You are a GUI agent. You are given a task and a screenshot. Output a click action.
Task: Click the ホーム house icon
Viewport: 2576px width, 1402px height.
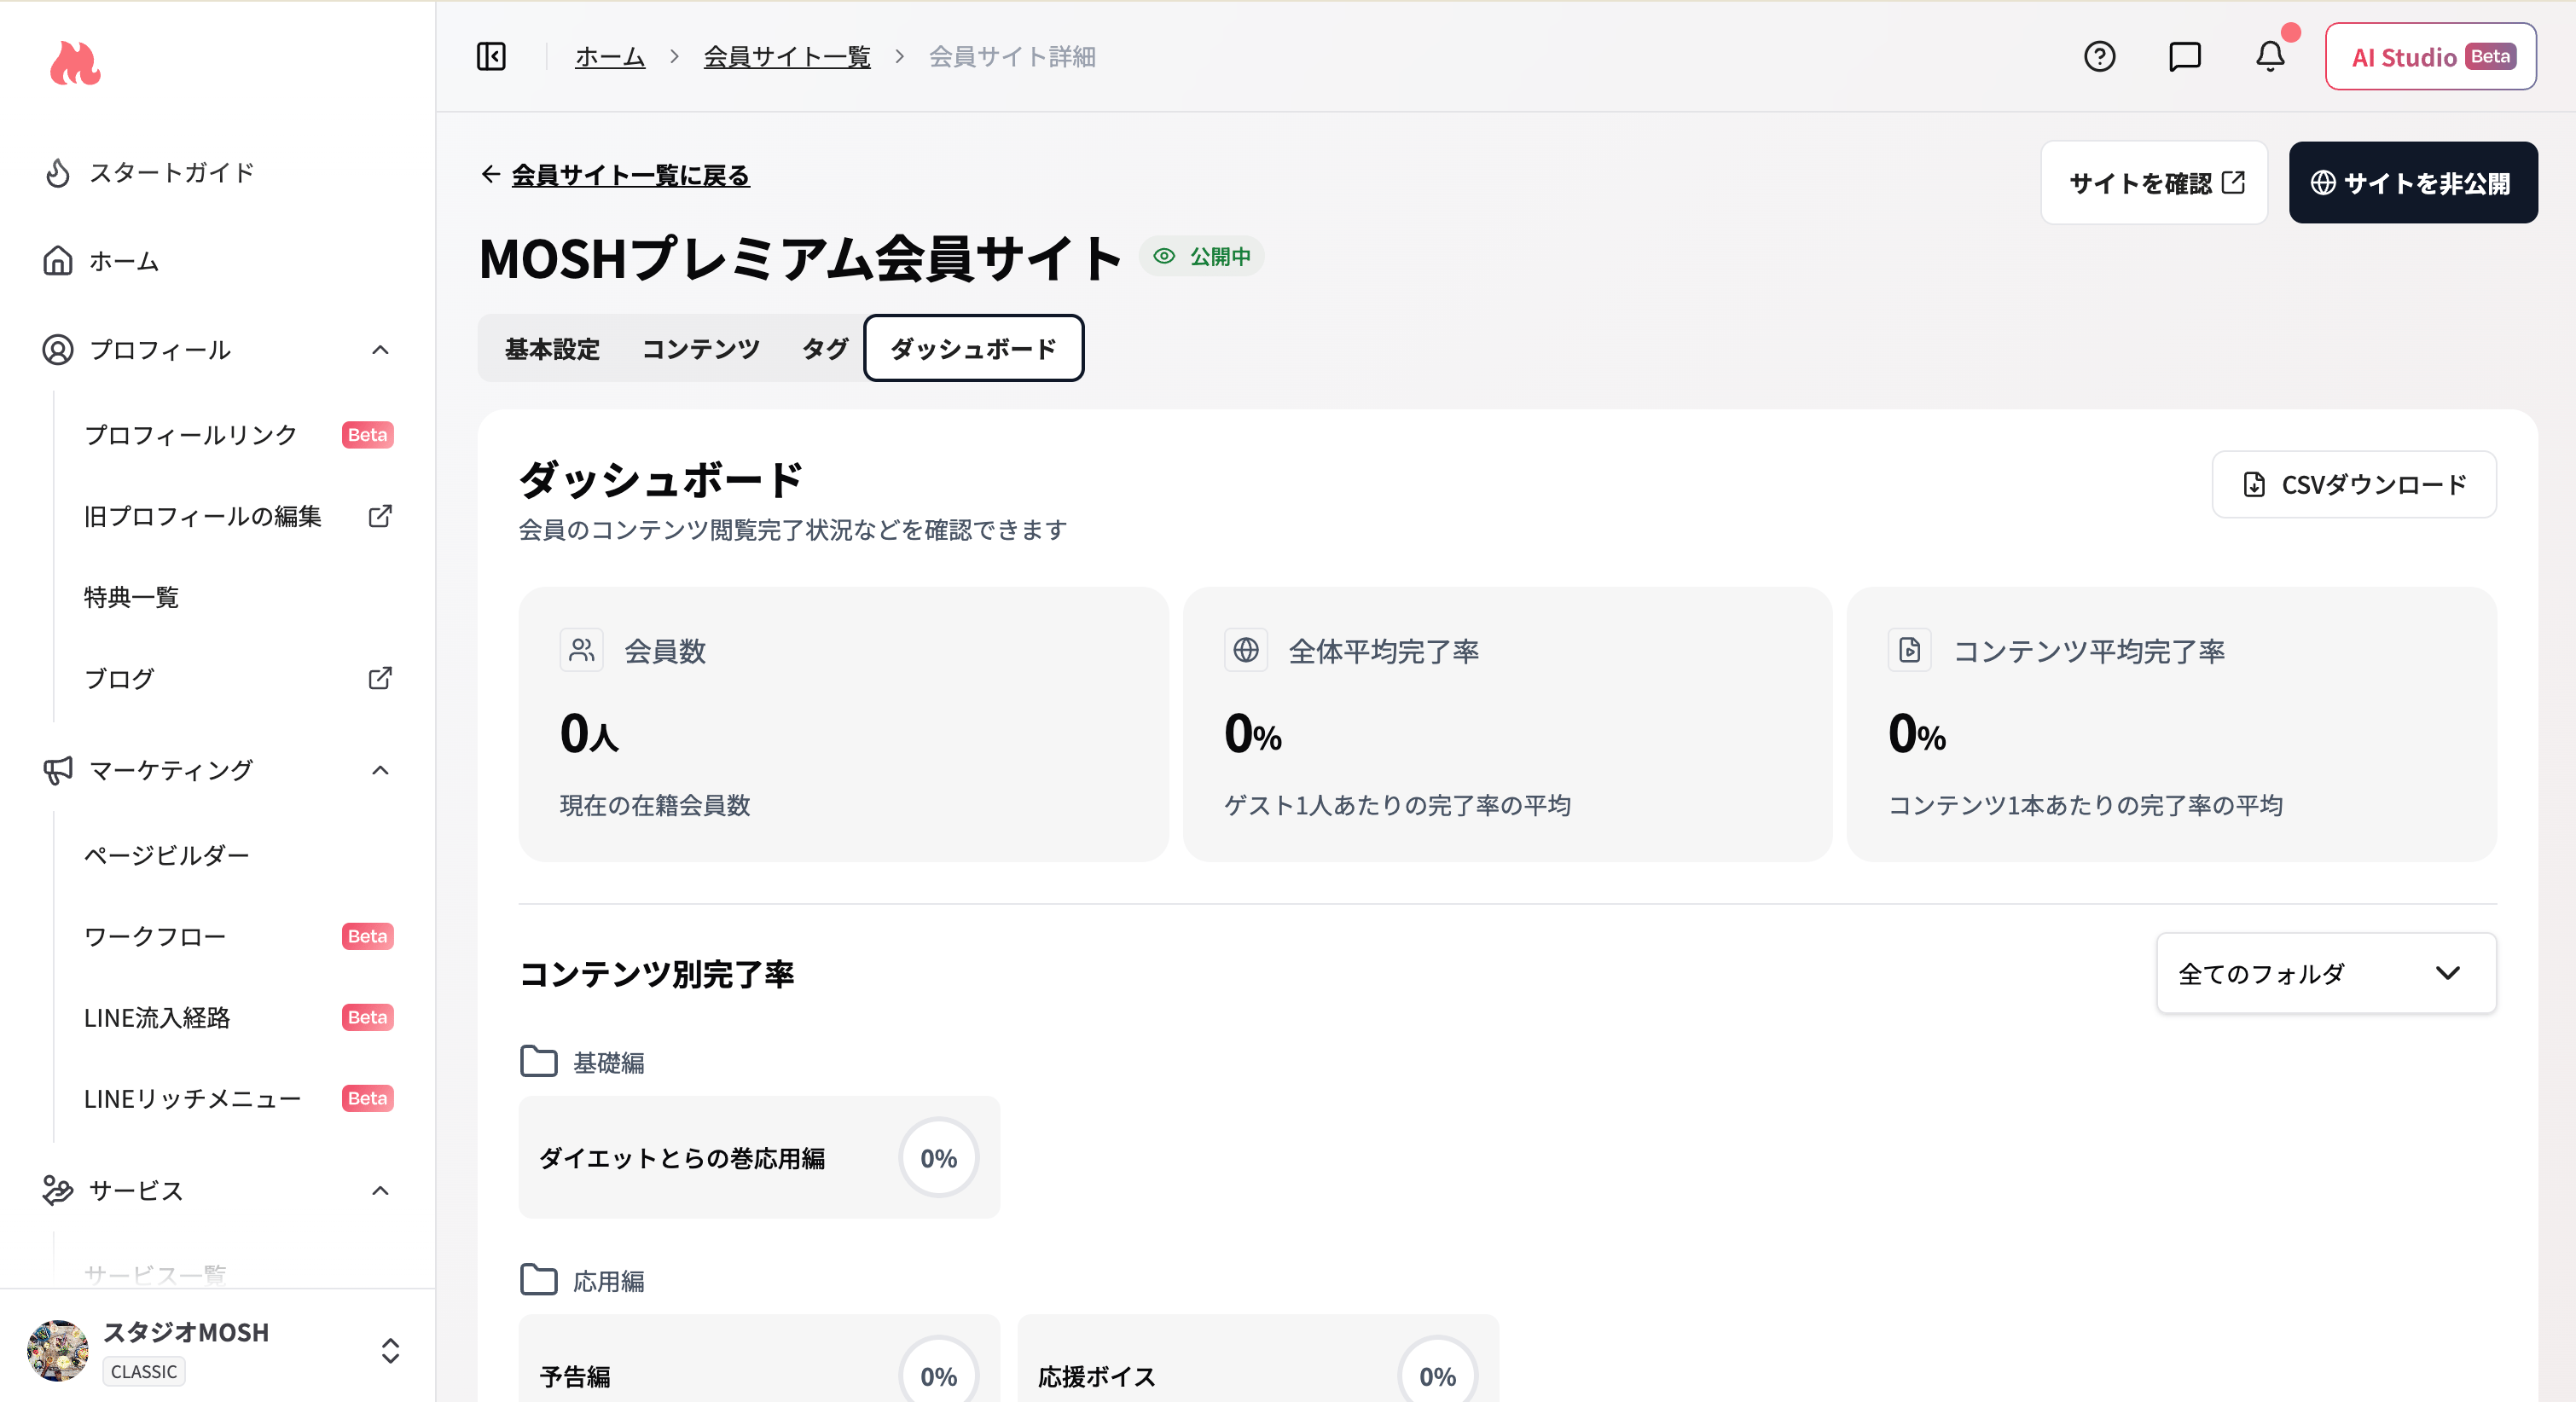point(58,261)
